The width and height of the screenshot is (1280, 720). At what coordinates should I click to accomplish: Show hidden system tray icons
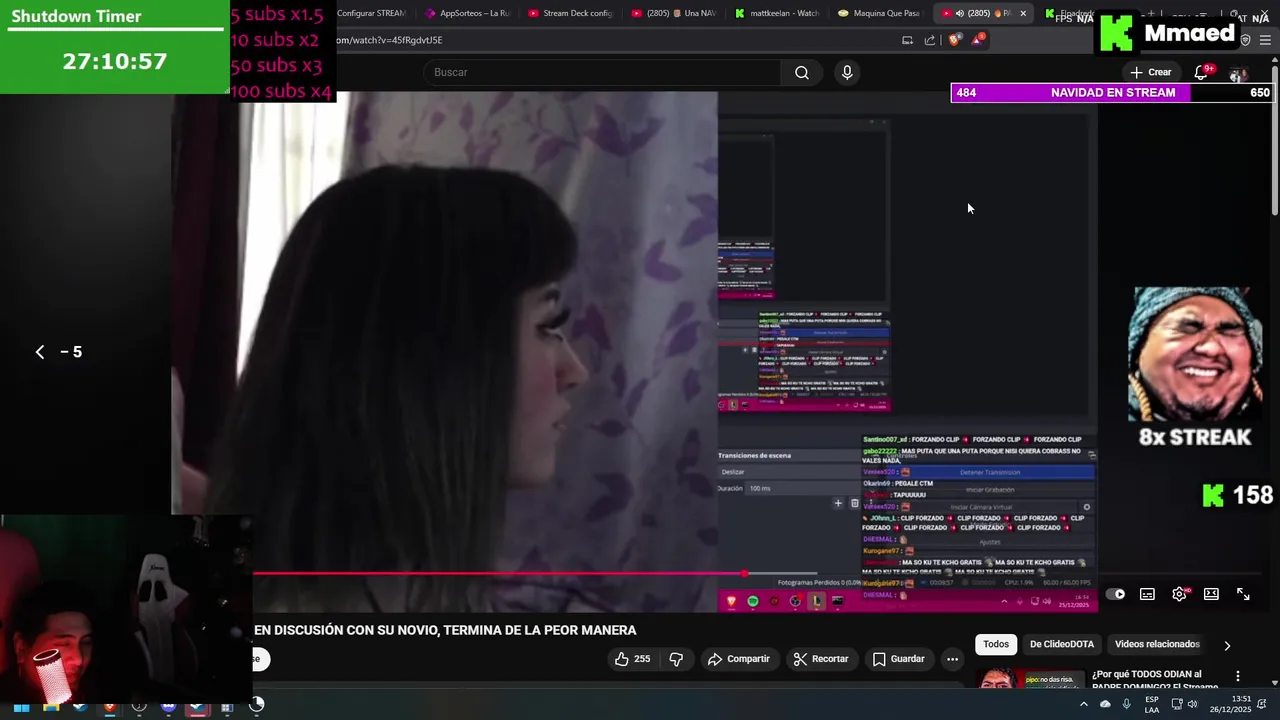(x=1083, y=704)
